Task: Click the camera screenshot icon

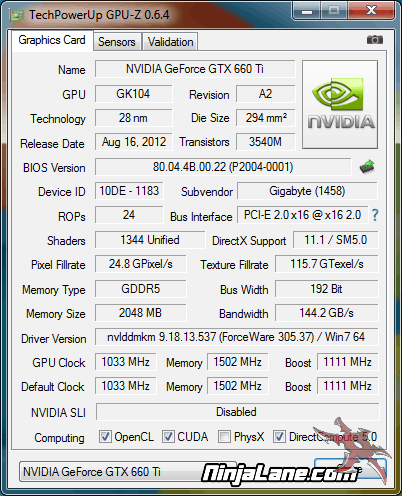Action: tap(375, 40)
